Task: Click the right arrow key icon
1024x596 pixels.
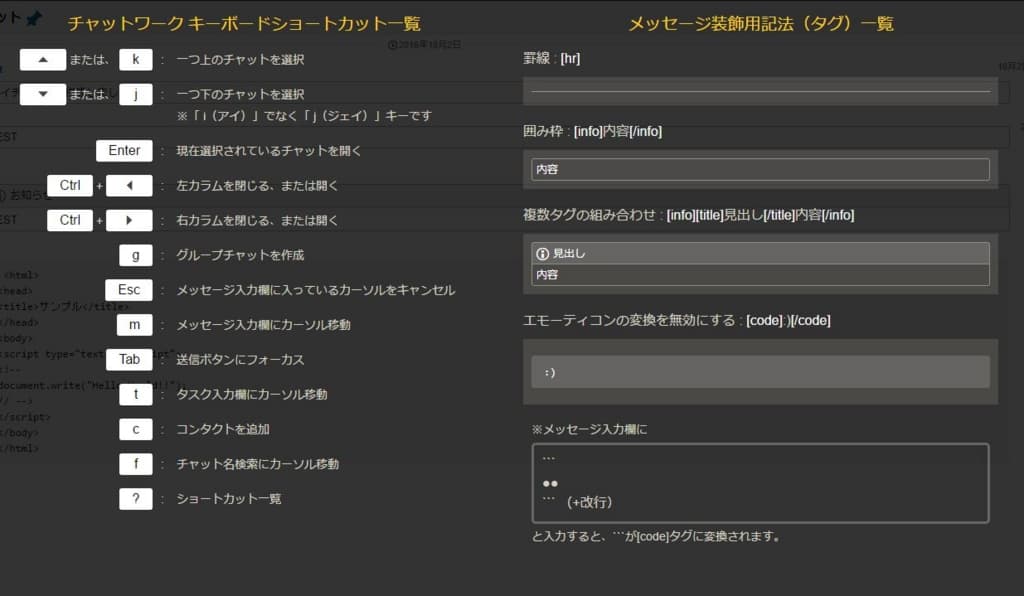Action: point(129,220)
